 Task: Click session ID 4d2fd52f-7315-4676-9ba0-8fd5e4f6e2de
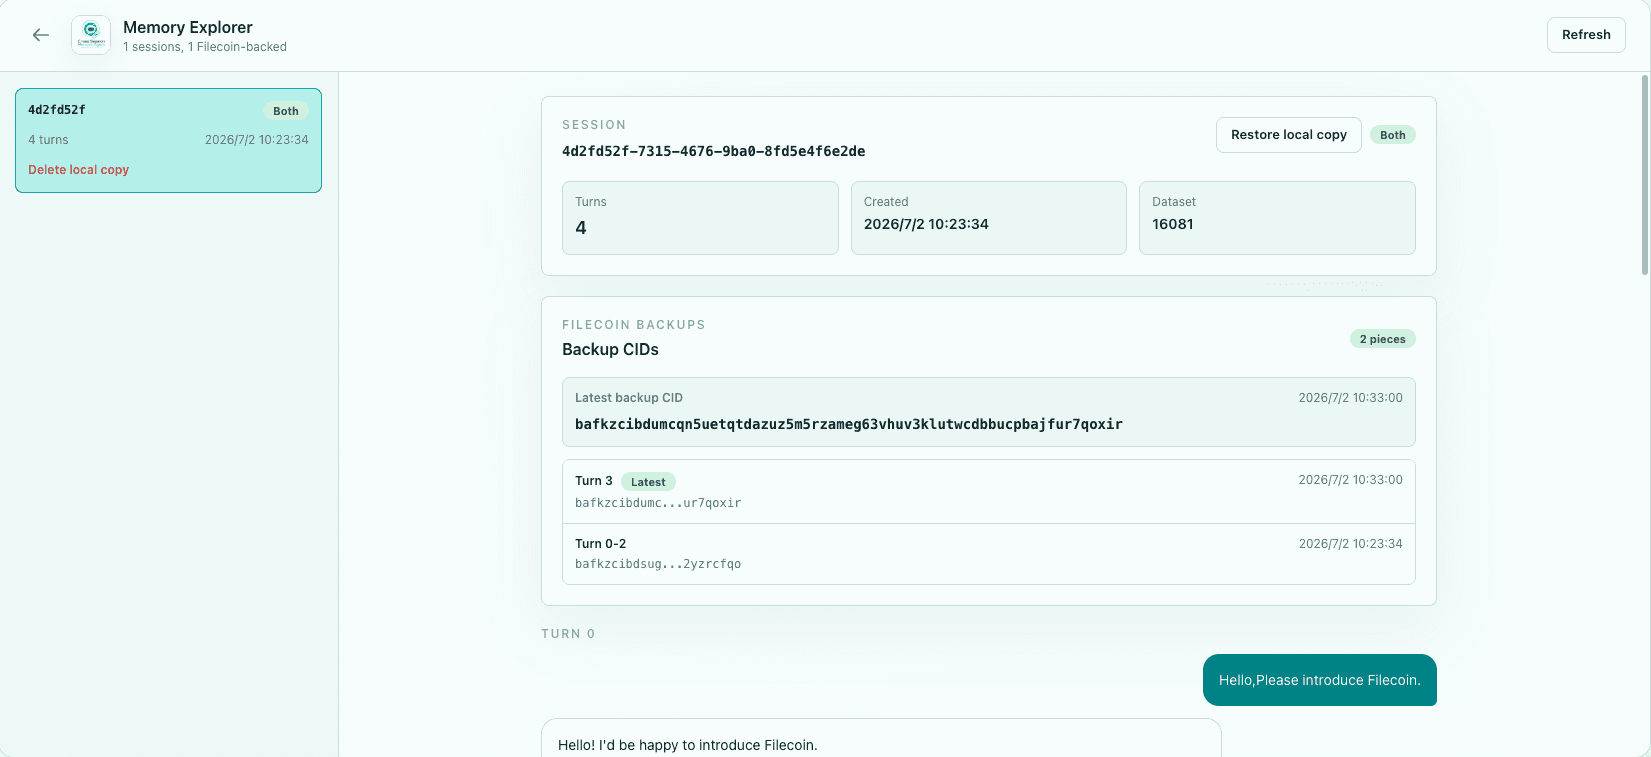[714, 152]
